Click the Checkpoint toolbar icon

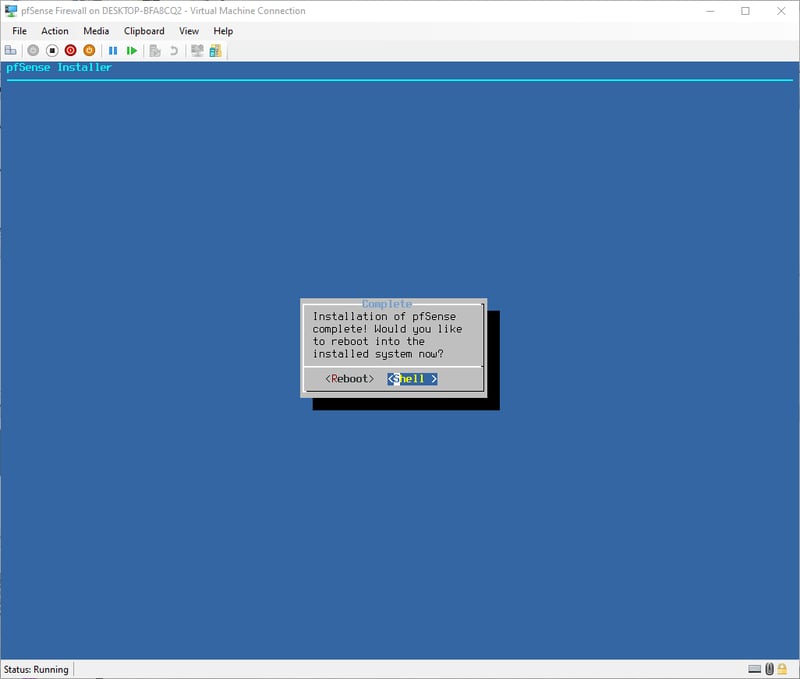[x=155, y=50]
